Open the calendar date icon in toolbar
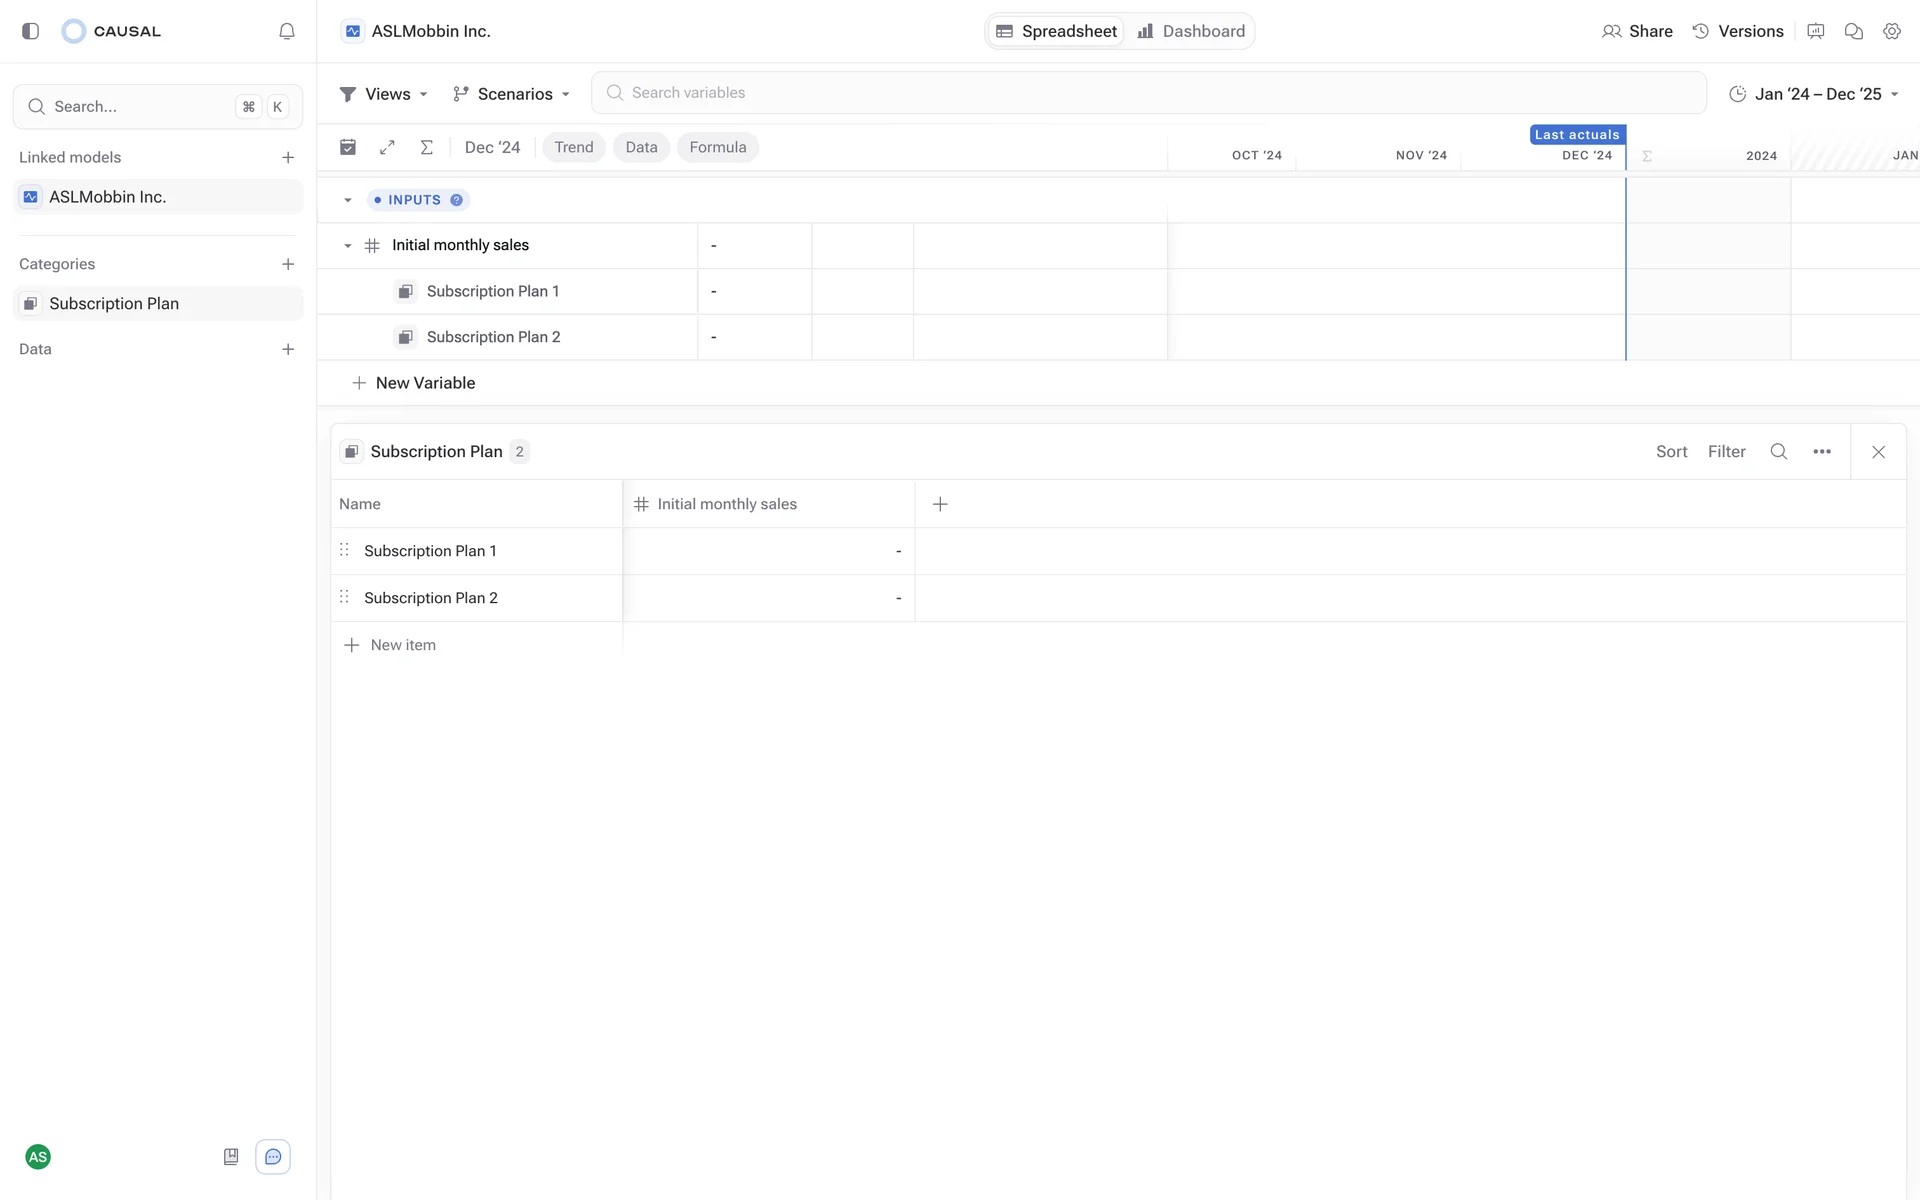Image resolution: width=1920 pixels, height=1200 pixels. click(348, 147)
